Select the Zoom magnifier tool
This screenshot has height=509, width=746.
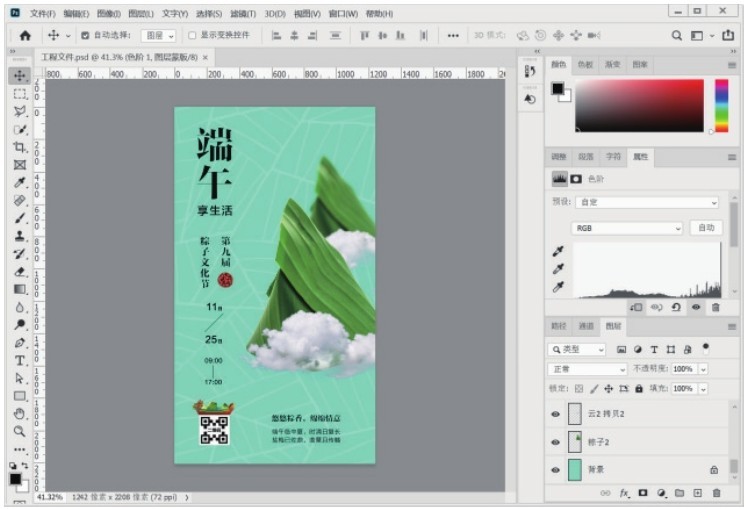click(19, 431)
